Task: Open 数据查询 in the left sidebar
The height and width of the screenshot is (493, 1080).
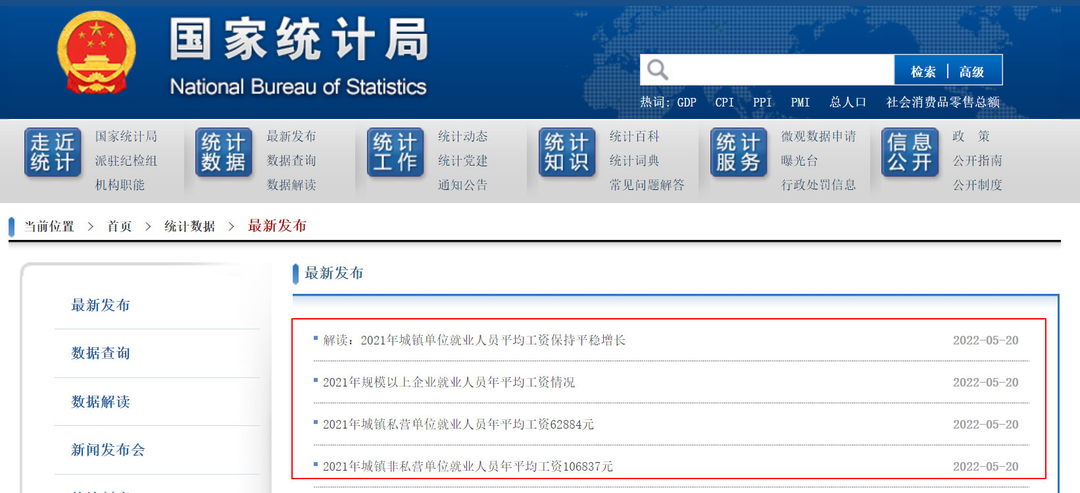Action: (101, 353)
